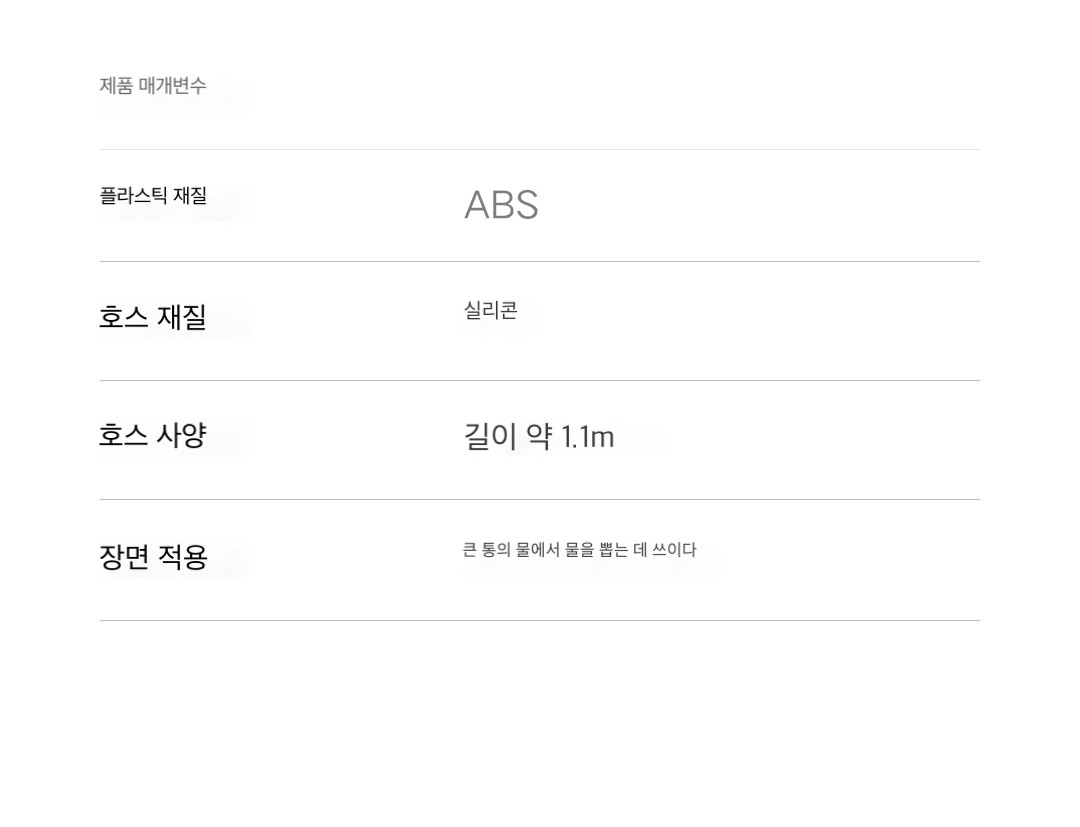Click the 제품 매개변수 heading

(x=153, y=85)
